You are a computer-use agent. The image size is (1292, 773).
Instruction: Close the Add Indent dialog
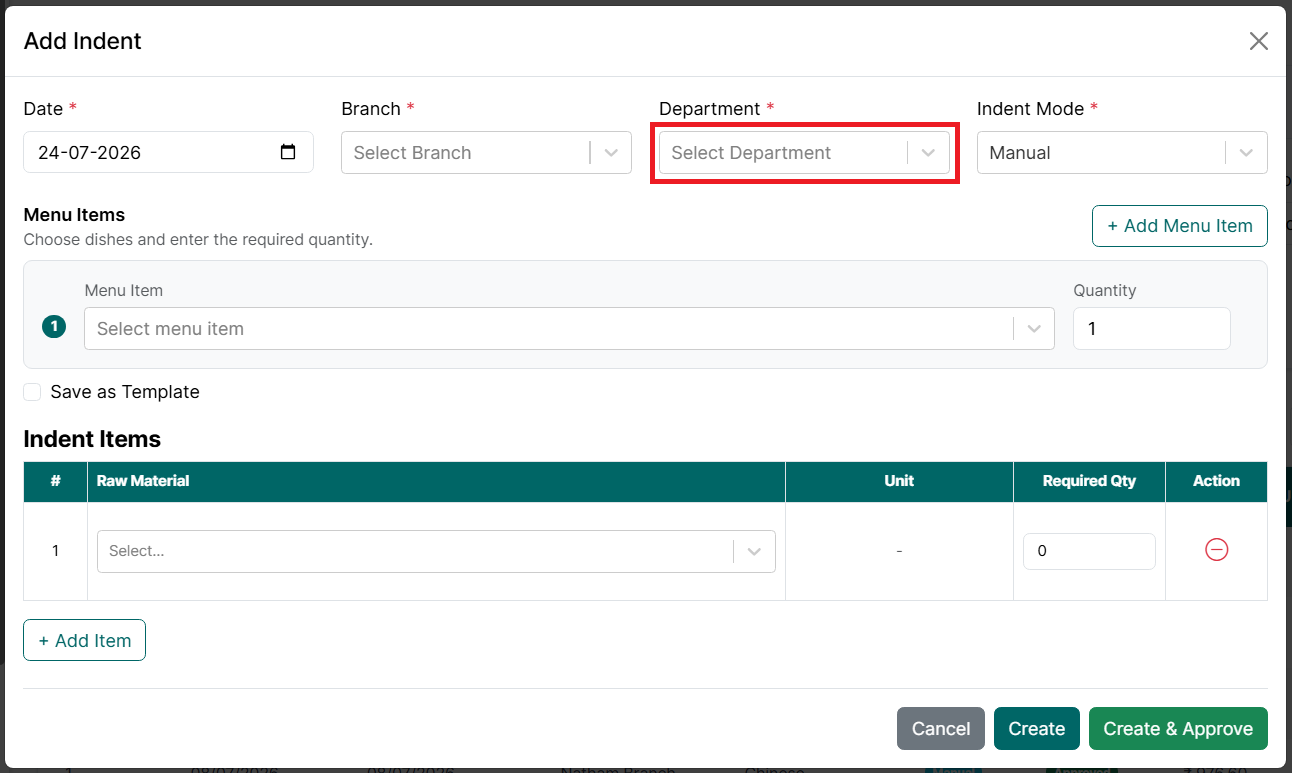click(1258, 41)
